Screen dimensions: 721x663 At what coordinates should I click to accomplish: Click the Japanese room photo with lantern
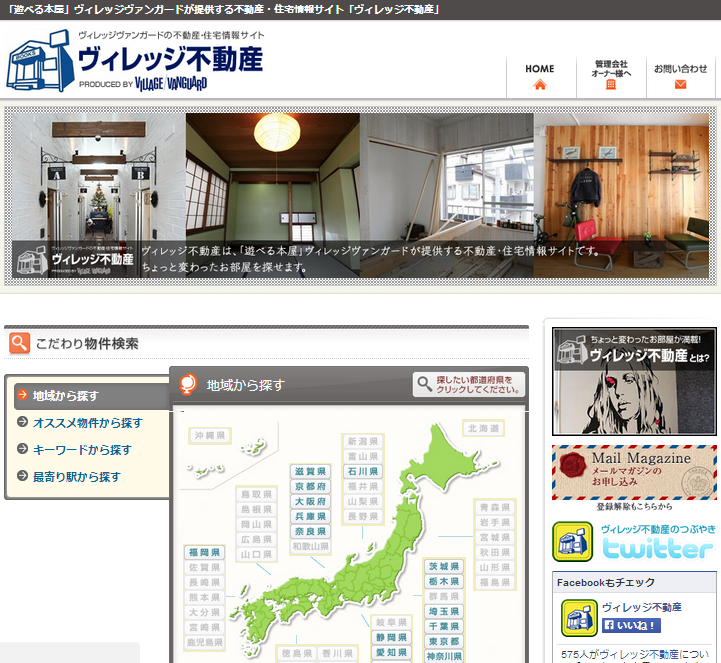tap(273, 195)
